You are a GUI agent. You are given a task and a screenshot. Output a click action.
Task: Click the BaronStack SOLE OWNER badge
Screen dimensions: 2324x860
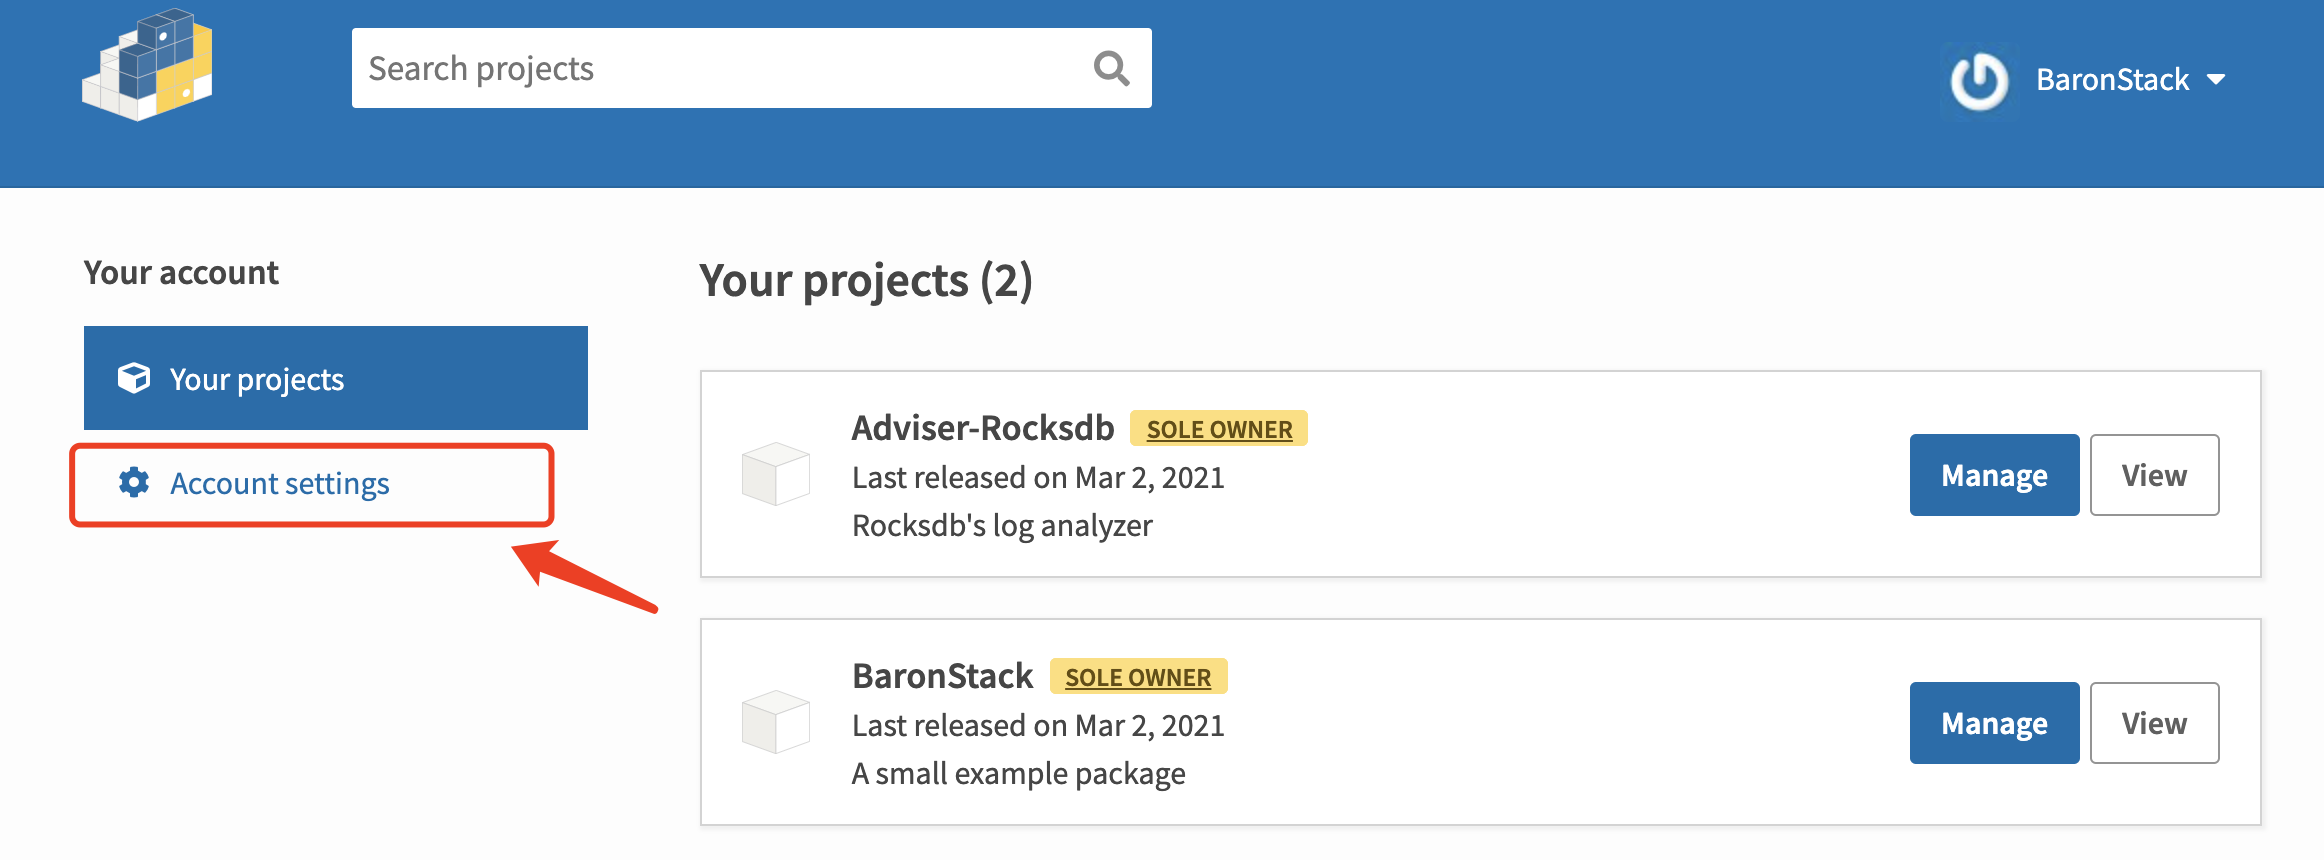[x=1138, y=677]
